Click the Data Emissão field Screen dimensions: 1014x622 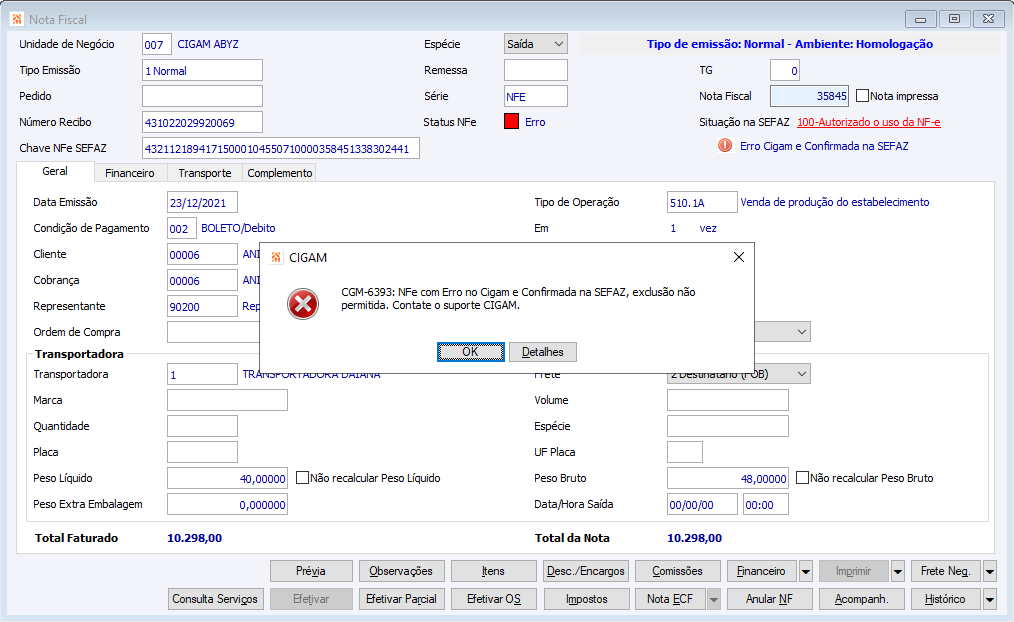point(202,202)
